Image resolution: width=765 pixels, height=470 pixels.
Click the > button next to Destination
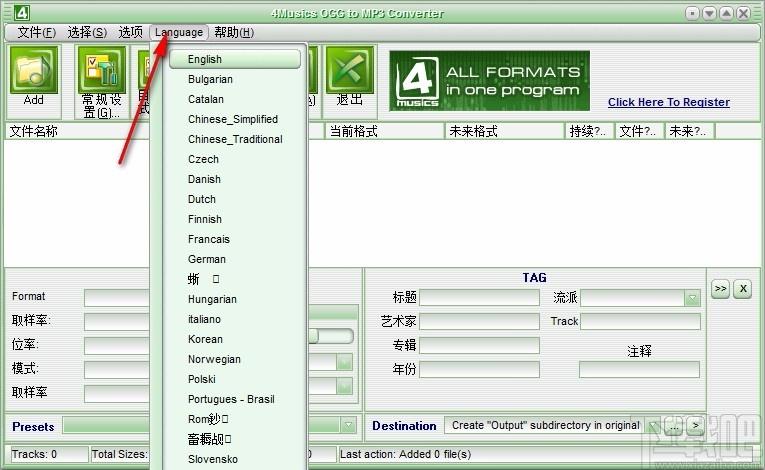coord(696,426)
